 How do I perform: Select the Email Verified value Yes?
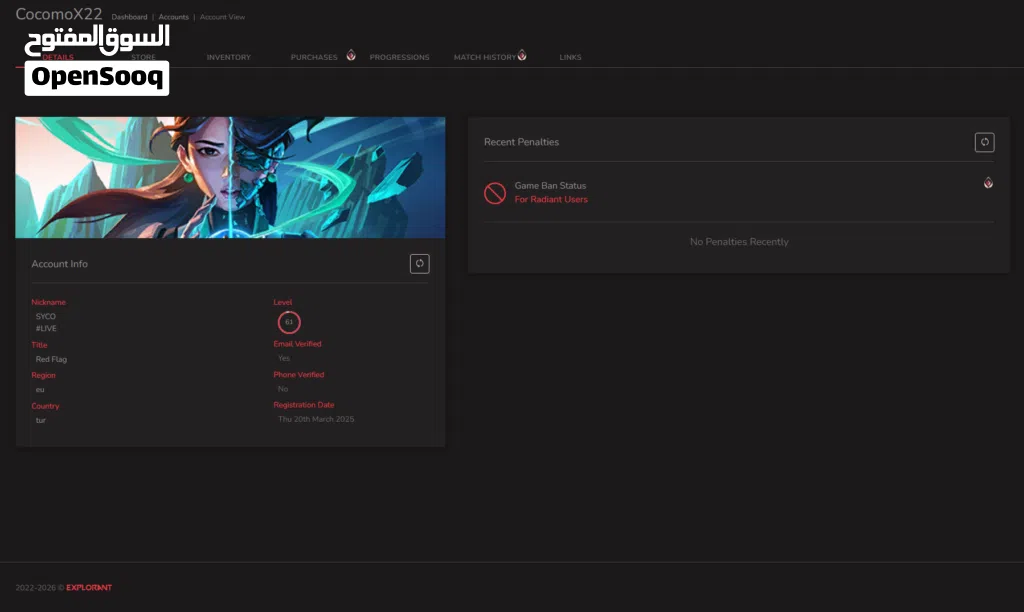pos(283,358)
